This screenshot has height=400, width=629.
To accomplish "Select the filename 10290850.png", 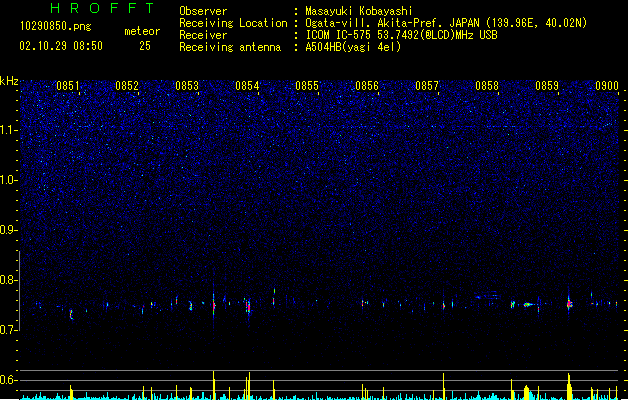I will 56,26.
